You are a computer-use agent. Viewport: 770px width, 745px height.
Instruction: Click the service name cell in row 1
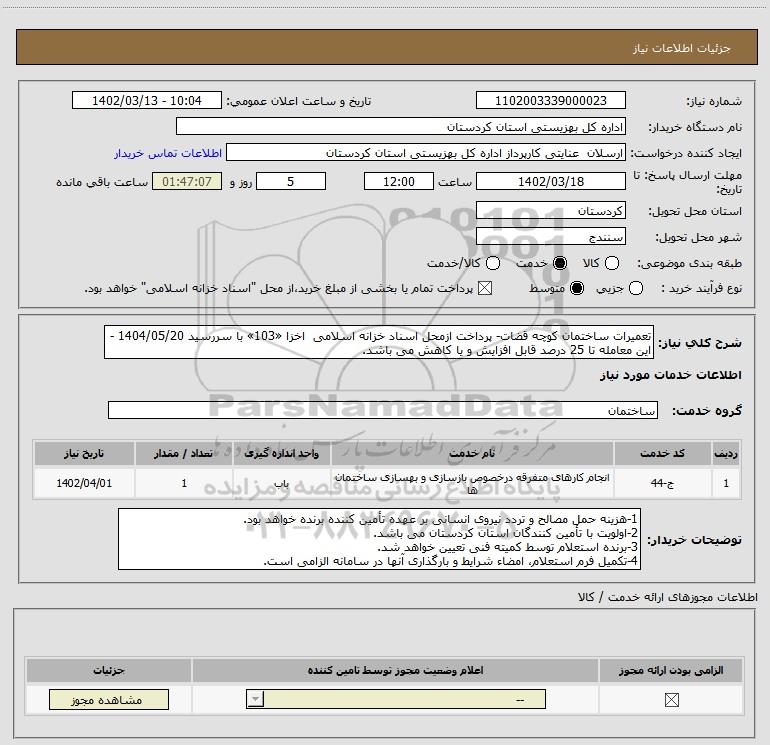pos(472,483)
